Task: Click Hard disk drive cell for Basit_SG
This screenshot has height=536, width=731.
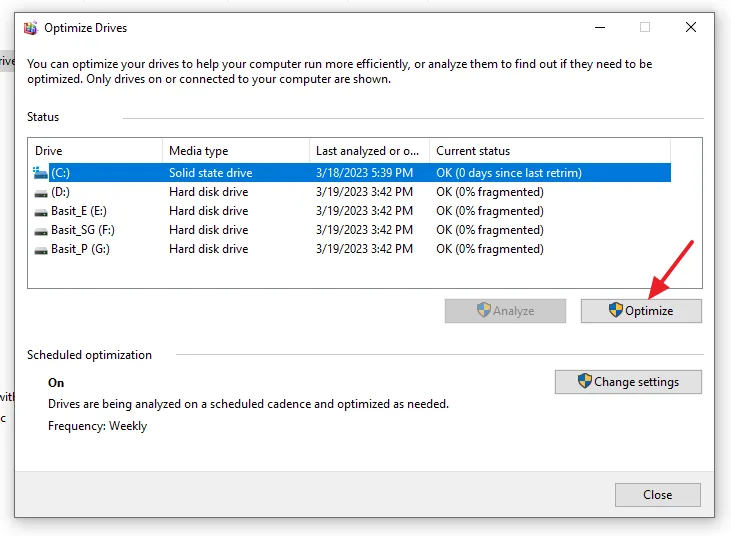Action: (208, 230)
